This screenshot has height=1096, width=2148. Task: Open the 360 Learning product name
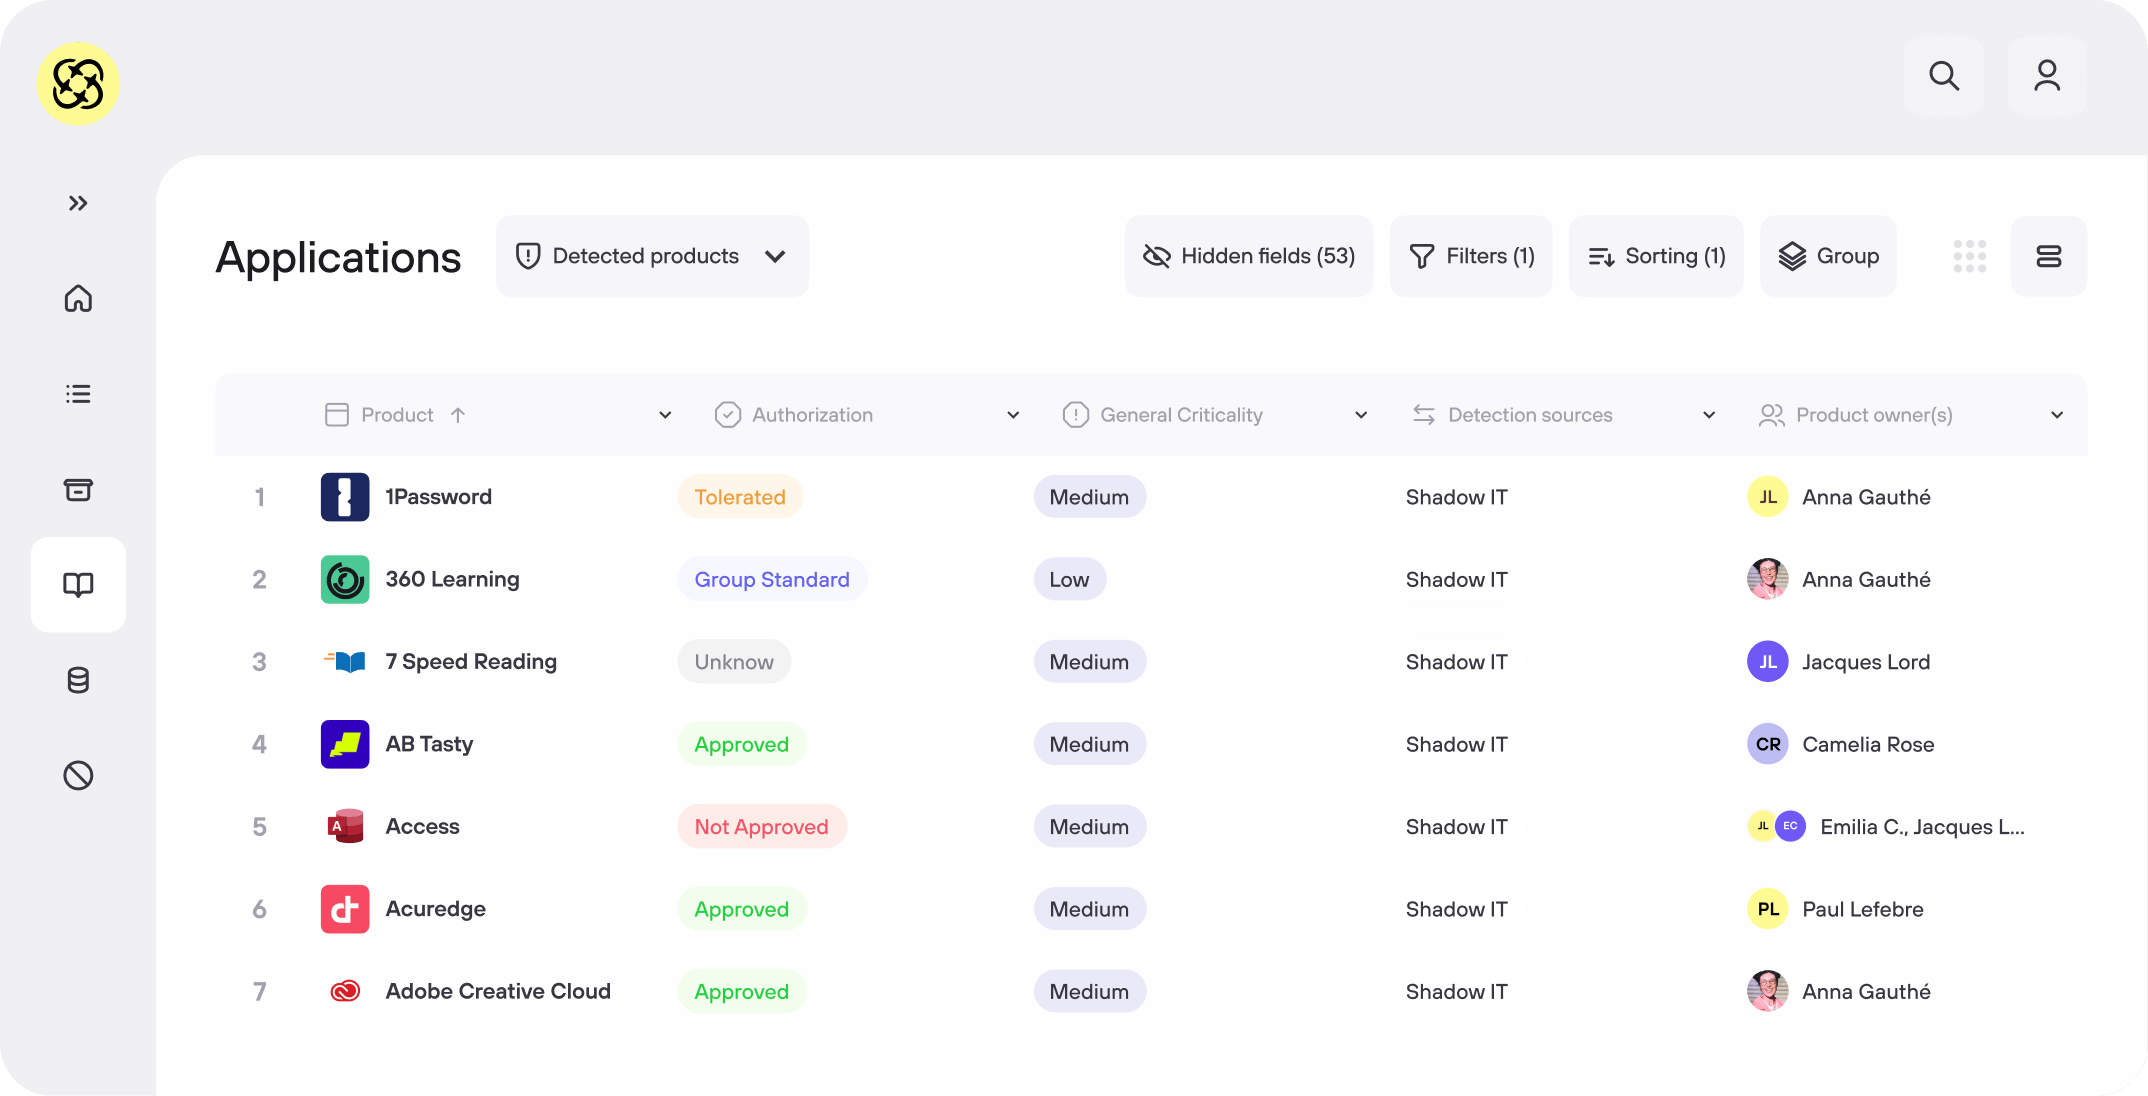[453, 580]
